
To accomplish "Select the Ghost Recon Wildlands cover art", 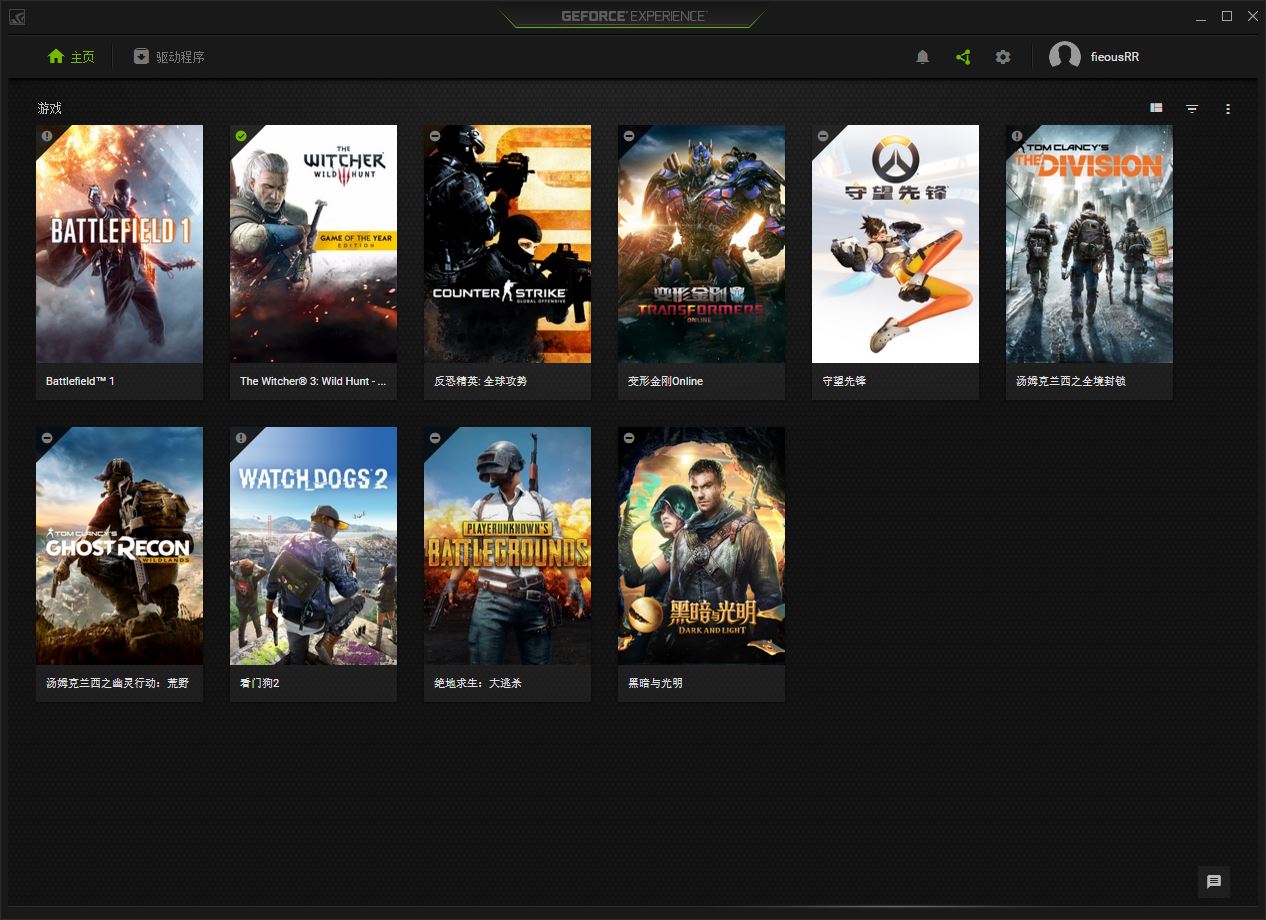I will point(119,546).
